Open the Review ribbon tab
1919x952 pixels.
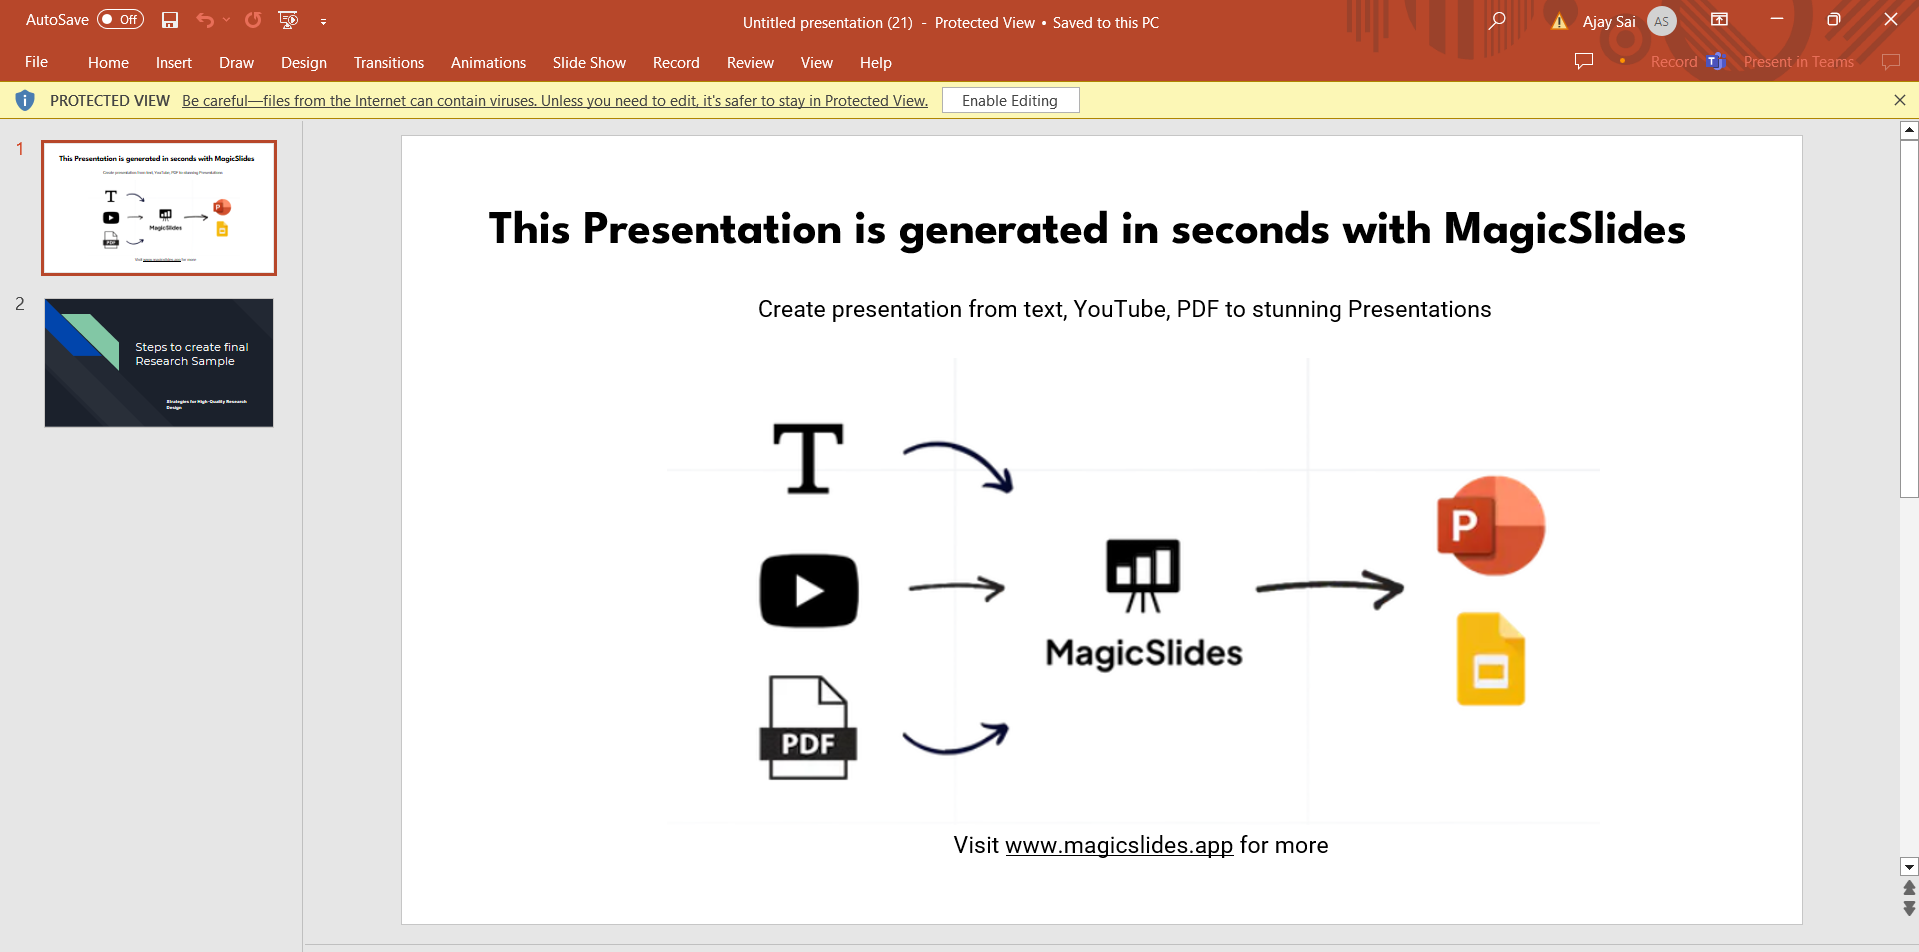coord(750,62)
